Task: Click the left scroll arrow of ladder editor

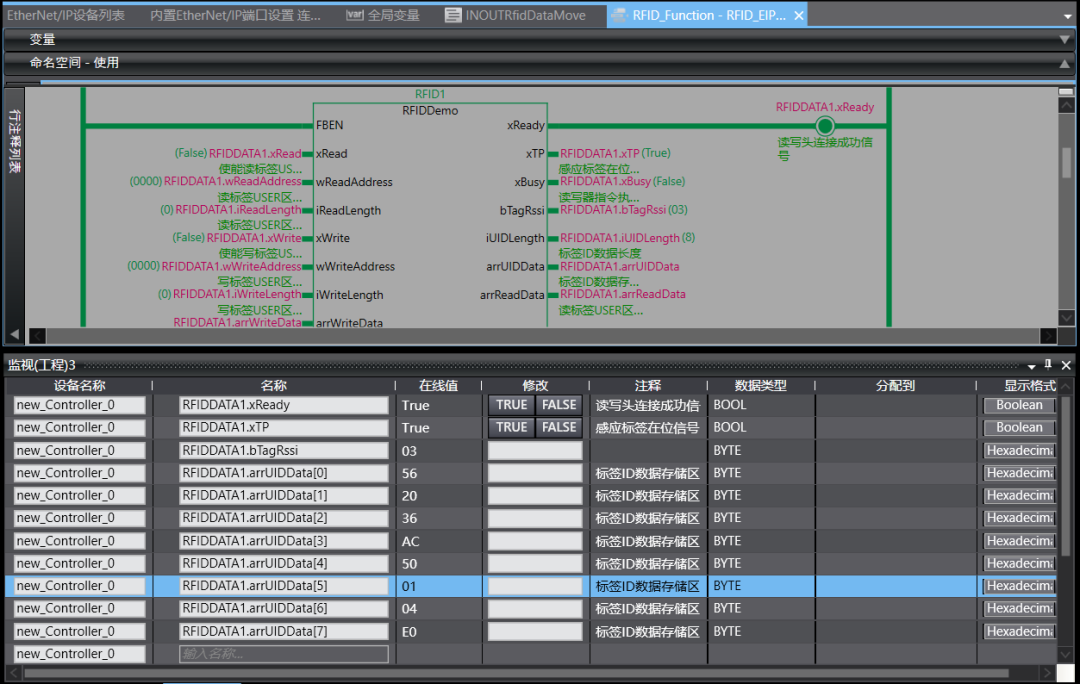Action: (37, 336)
